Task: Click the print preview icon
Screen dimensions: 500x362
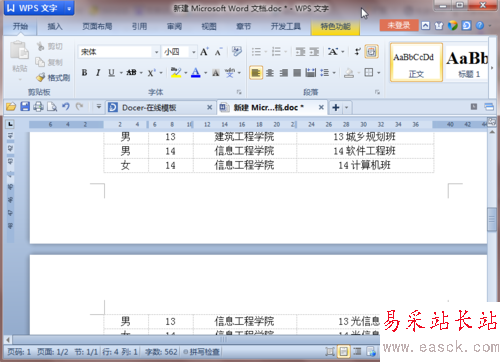Action: (x=52, y=107)
